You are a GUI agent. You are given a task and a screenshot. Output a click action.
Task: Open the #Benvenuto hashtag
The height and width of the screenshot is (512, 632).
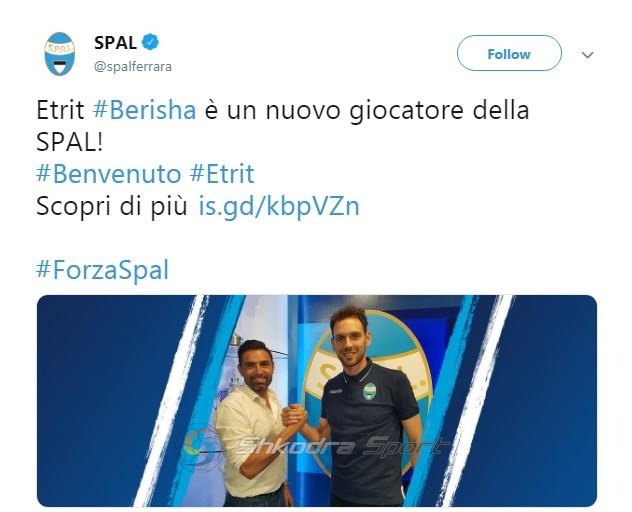pos(108,174)
